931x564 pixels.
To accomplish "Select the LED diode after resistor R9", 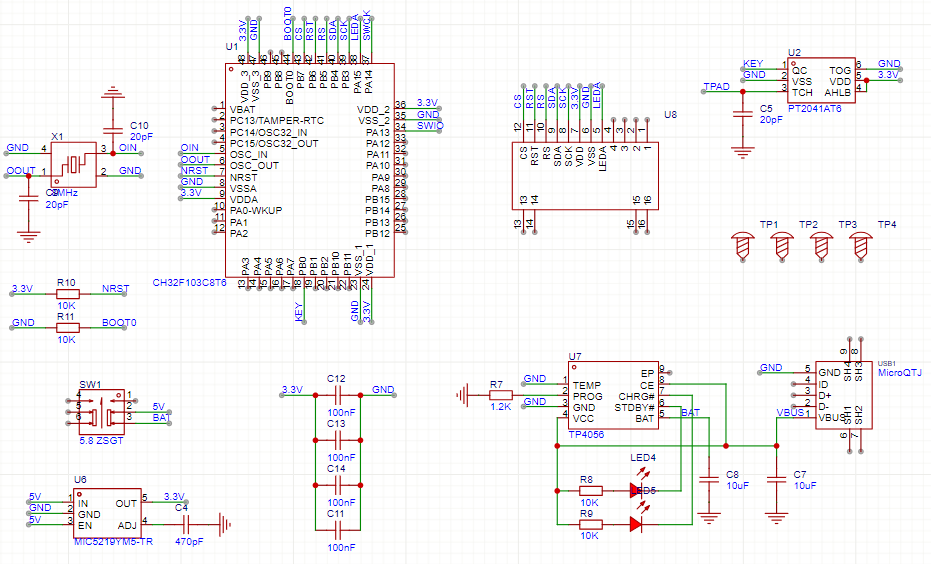I will click(x=636, y=524).
